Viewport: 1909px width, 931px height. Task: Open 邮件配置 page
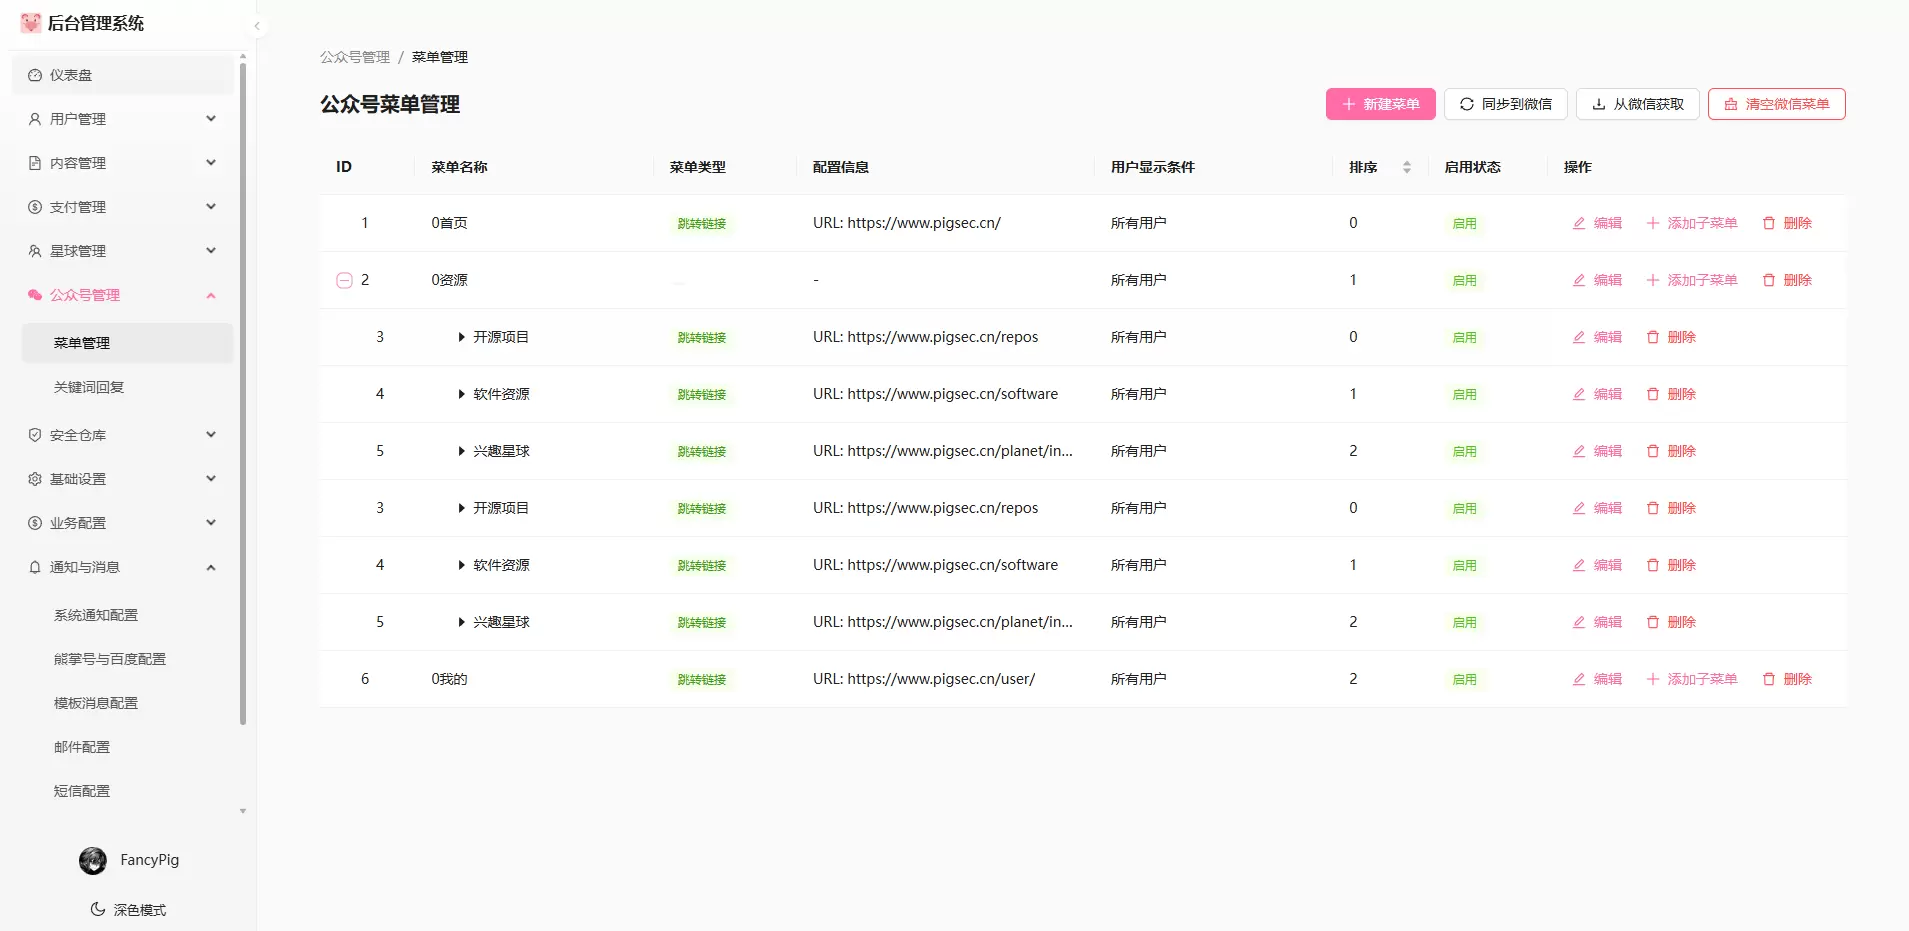tap(127, 747)
